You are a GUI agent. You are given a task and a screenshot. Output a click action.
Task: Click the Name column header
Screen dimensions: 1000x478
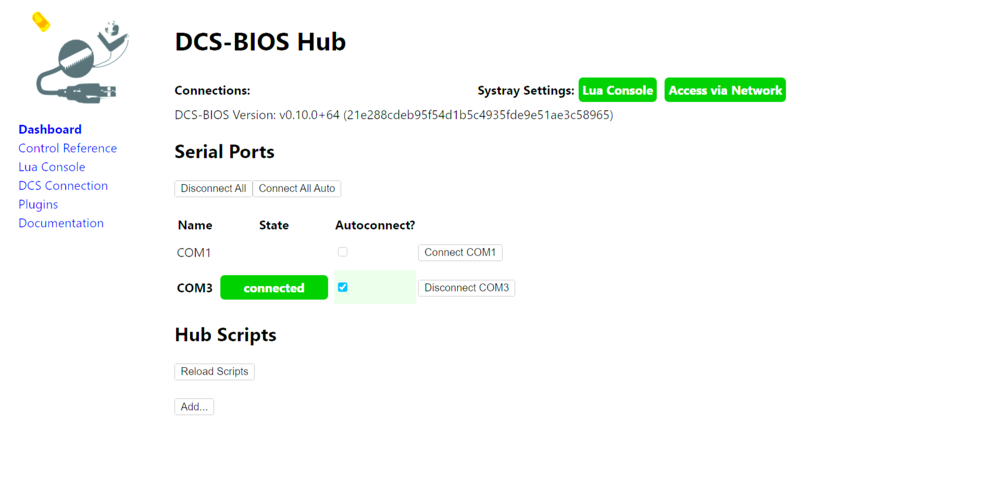coord(195,225)
